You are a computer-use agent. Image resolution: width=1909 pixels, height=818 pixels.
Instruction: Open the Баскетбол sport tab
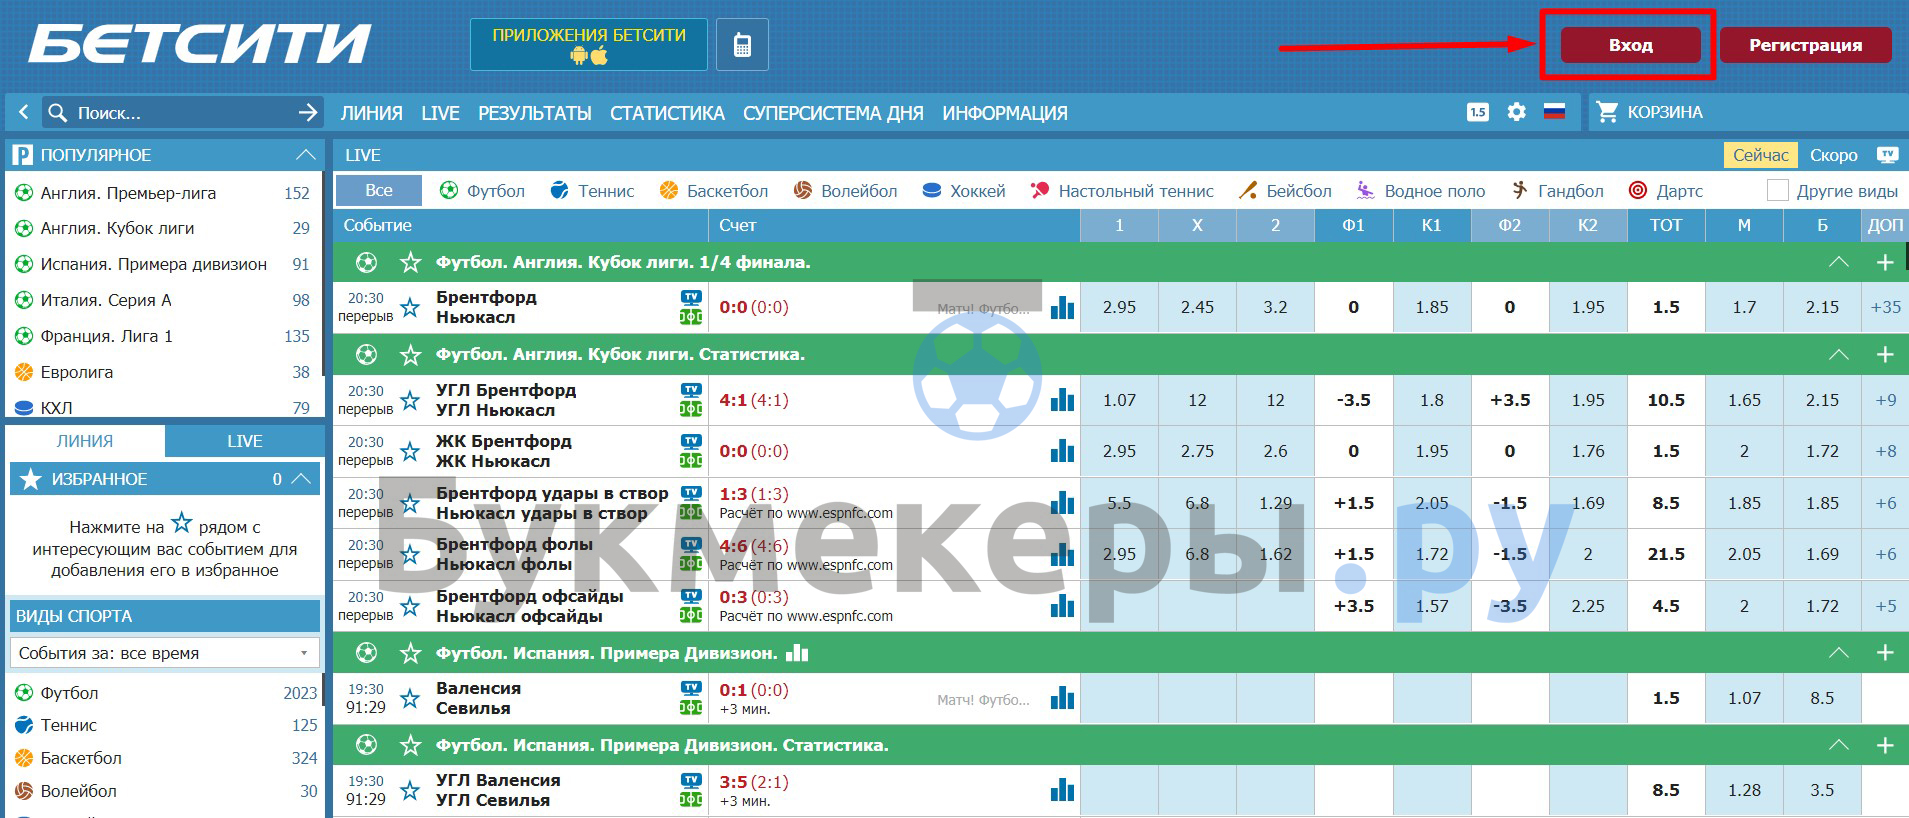pyautogui.click(x=713, y=190)
